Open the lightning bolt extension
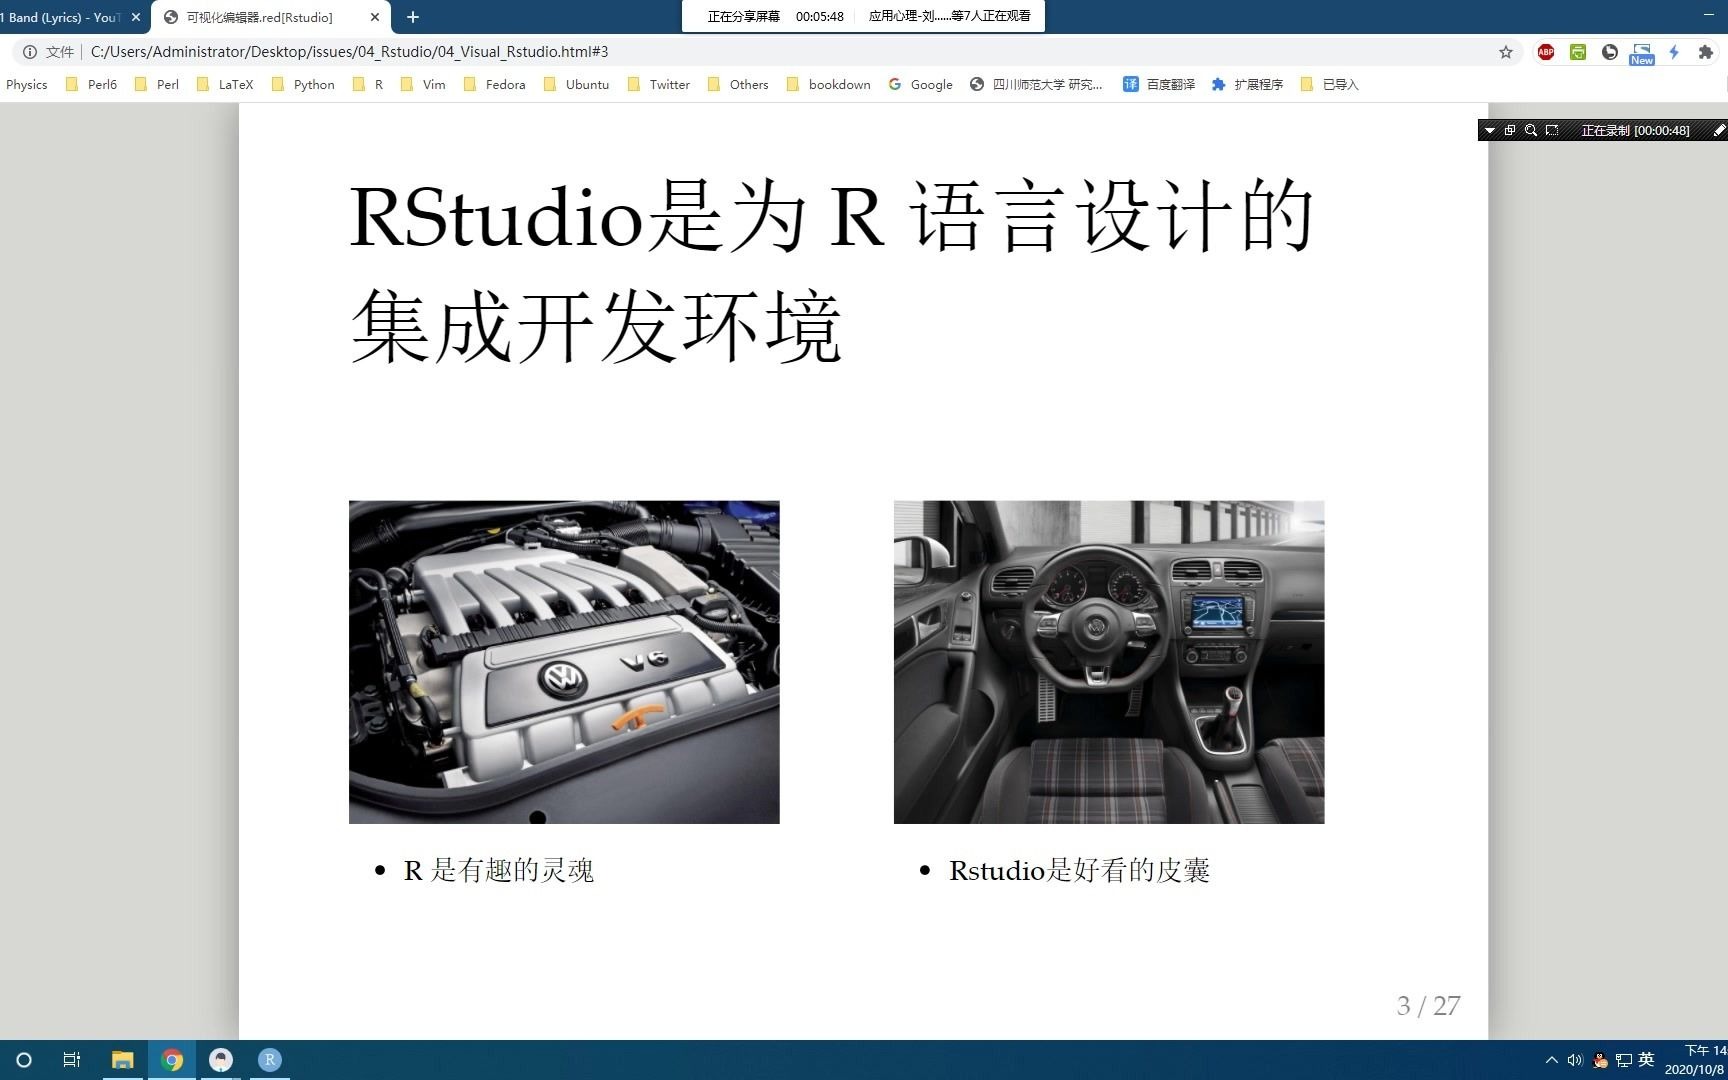Image resolution: width=1728 pixels, height=1080 pixels. point(1674,52)
